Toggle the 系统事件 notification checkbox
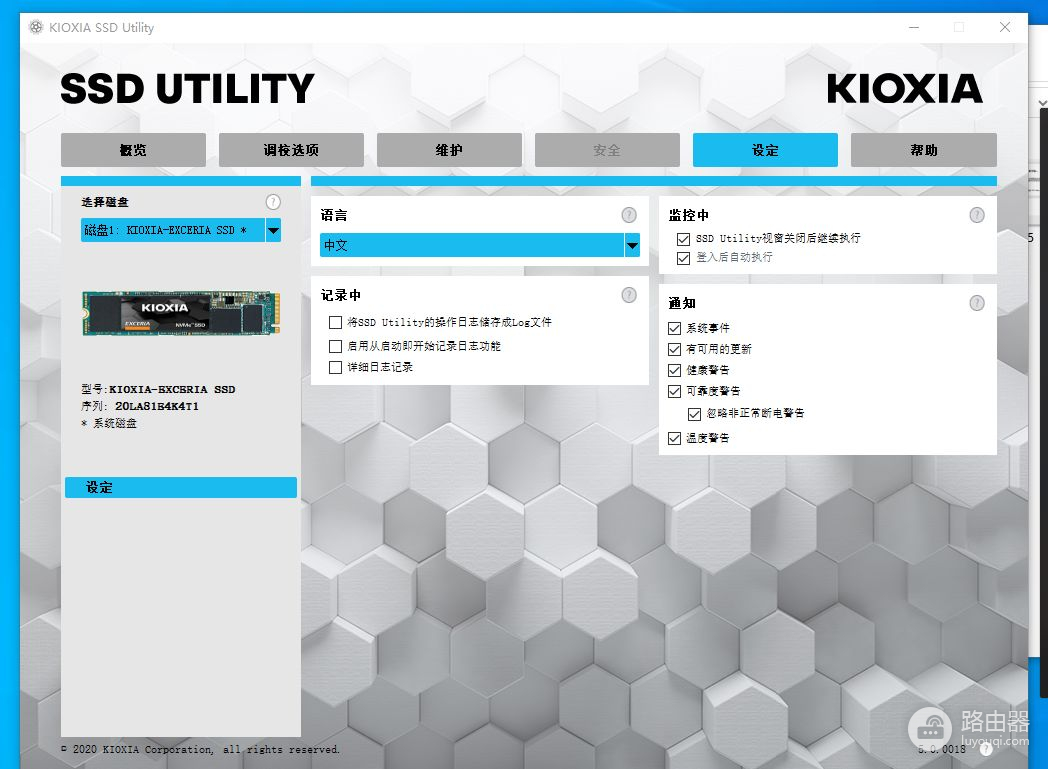 (x=675, y=328)
